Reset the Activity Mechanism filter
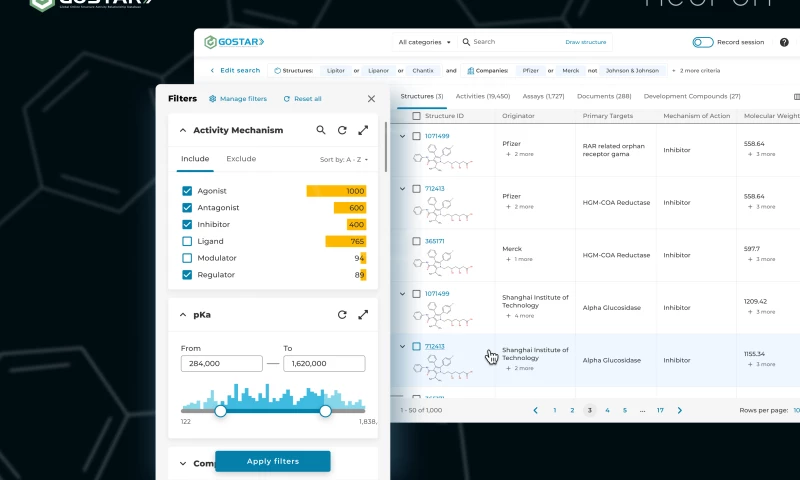Screen dimensions: 800x480 click(x=342, y=130)
